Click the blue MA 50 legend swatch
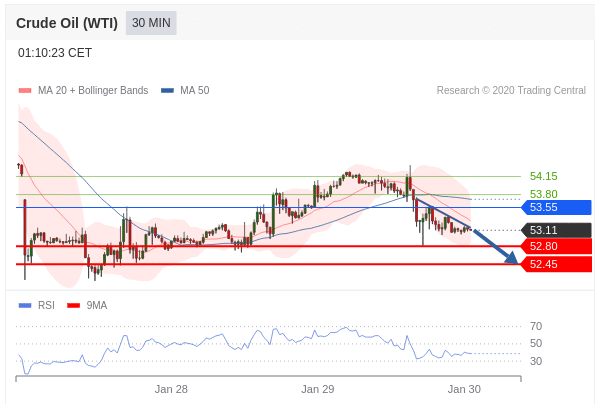599x409 pixels. 167,91
